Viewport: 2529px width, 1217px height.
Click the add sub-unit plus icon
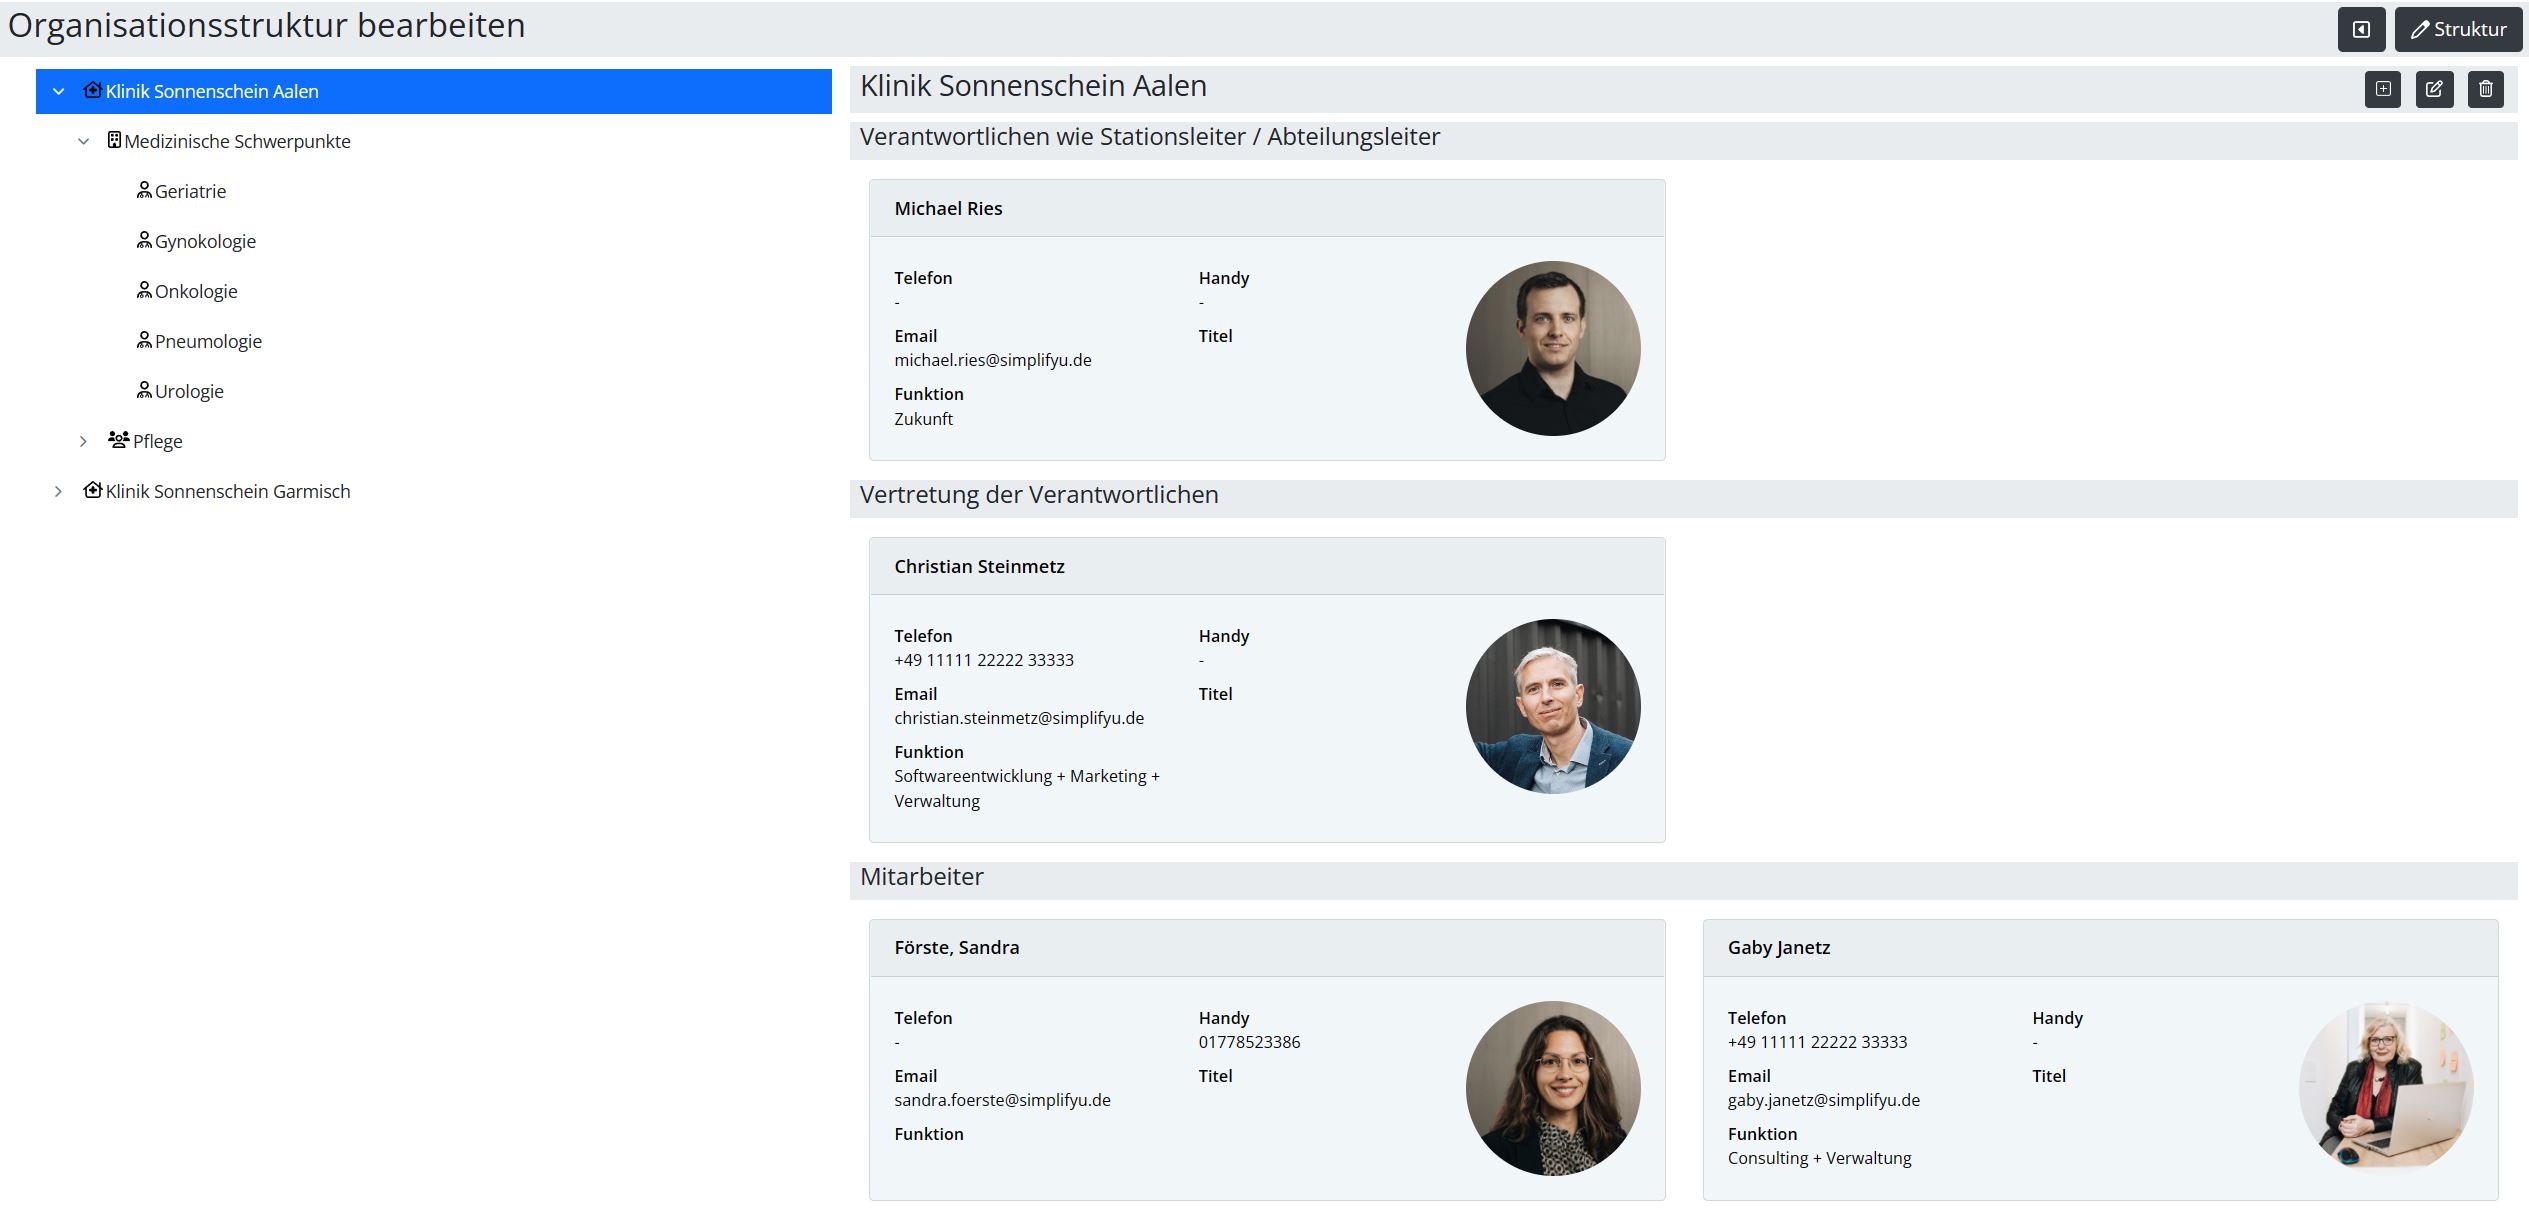(2383, 89)
